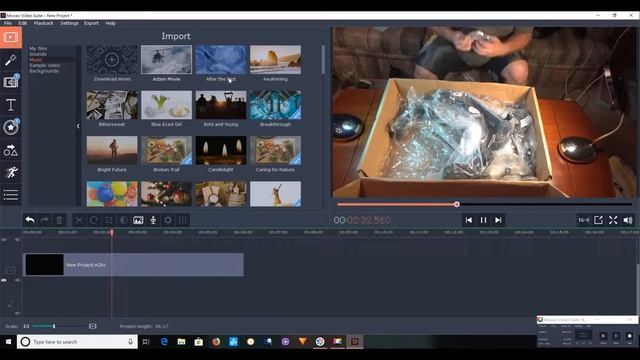Skip to previous frame in preview

coord(469,220)
